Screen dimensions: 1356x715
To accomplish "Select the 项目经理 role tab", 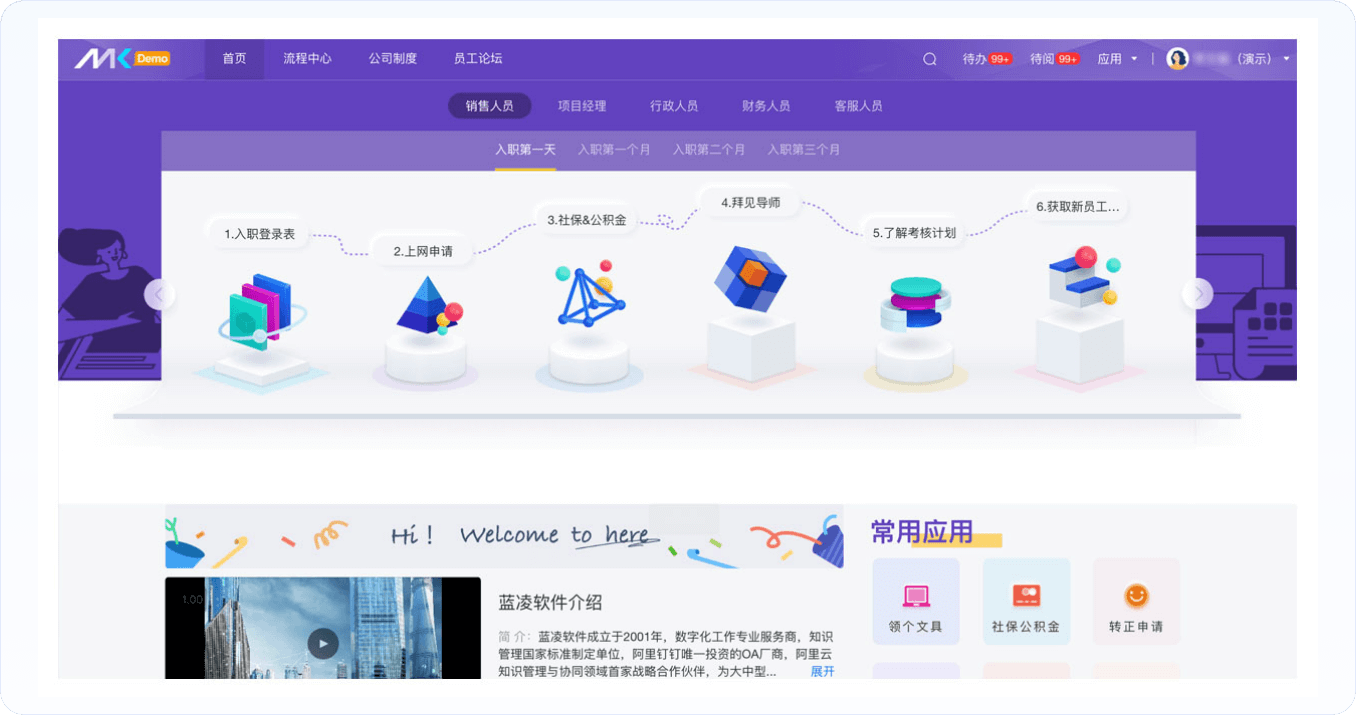I will click(x=582, y=106).
